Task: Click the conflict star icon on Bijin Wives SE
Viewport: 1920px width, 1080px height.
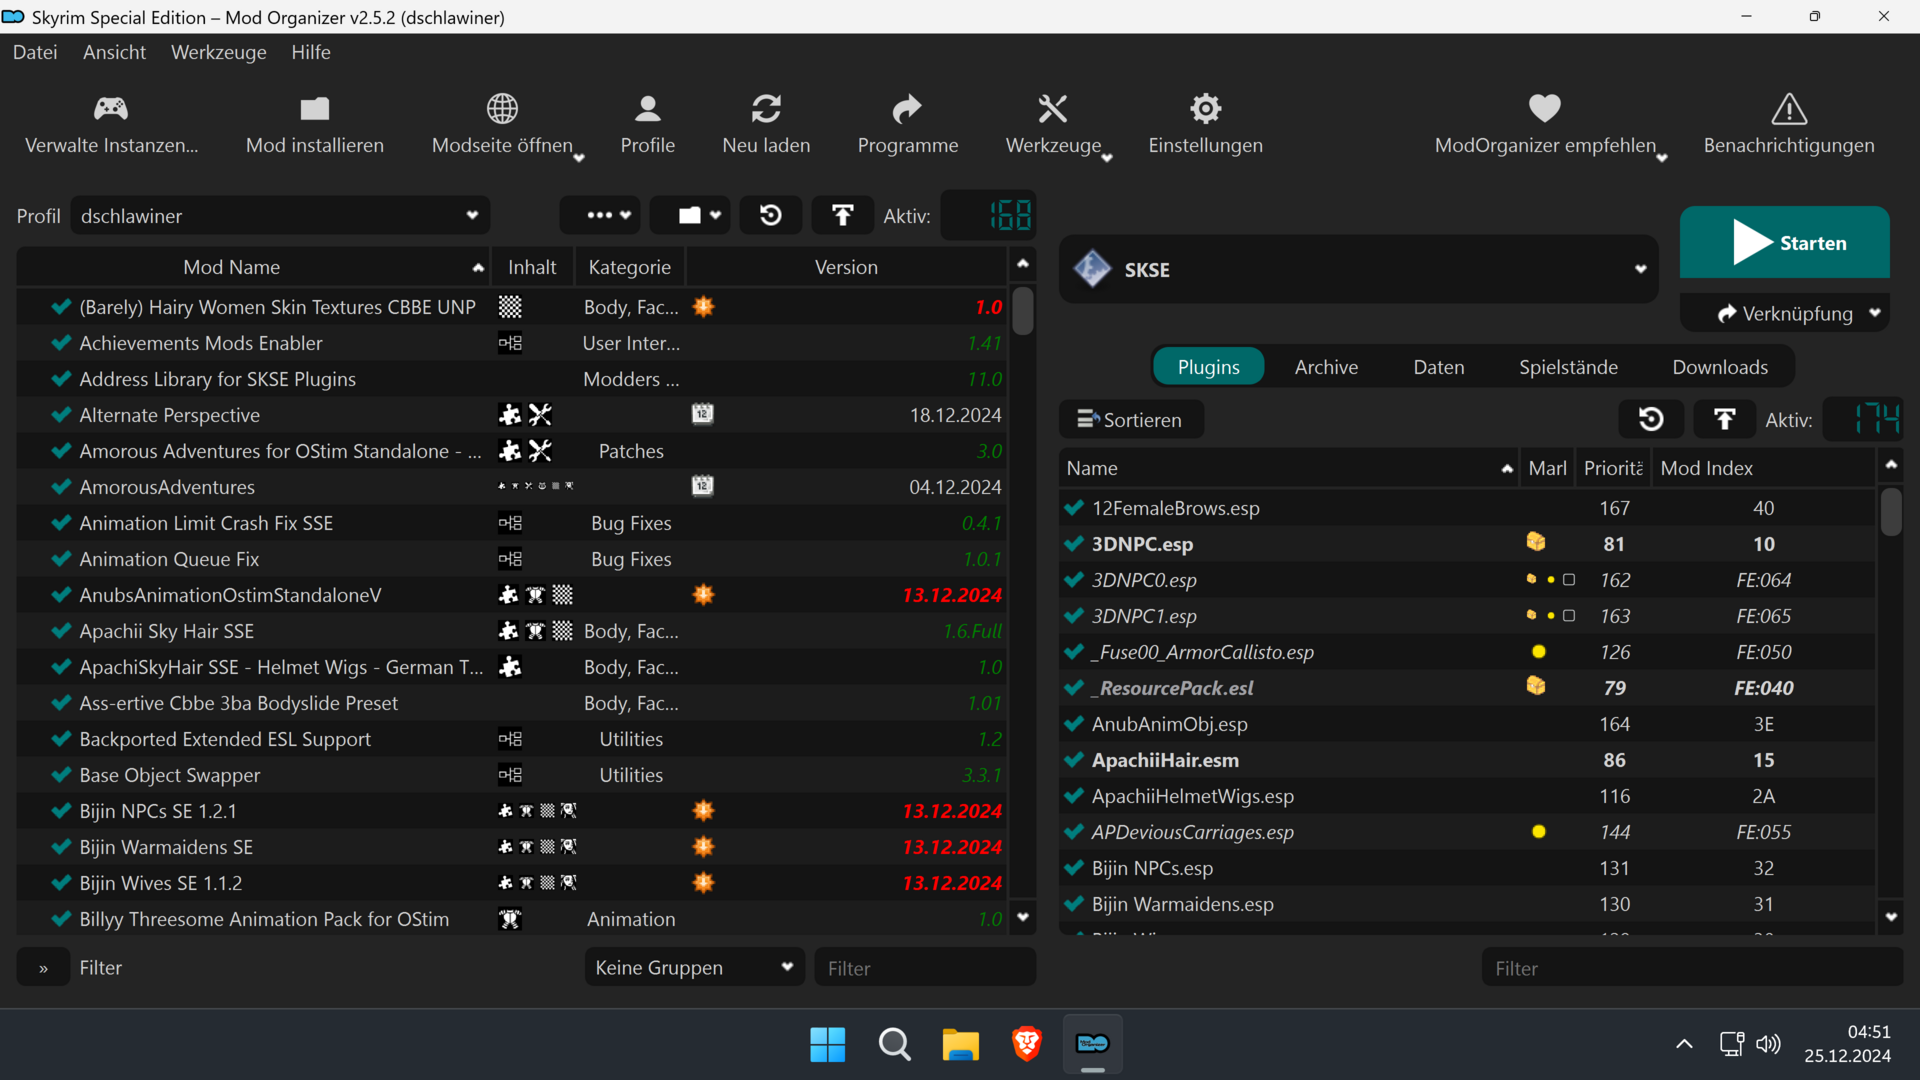Action: [x=704, y=882]
